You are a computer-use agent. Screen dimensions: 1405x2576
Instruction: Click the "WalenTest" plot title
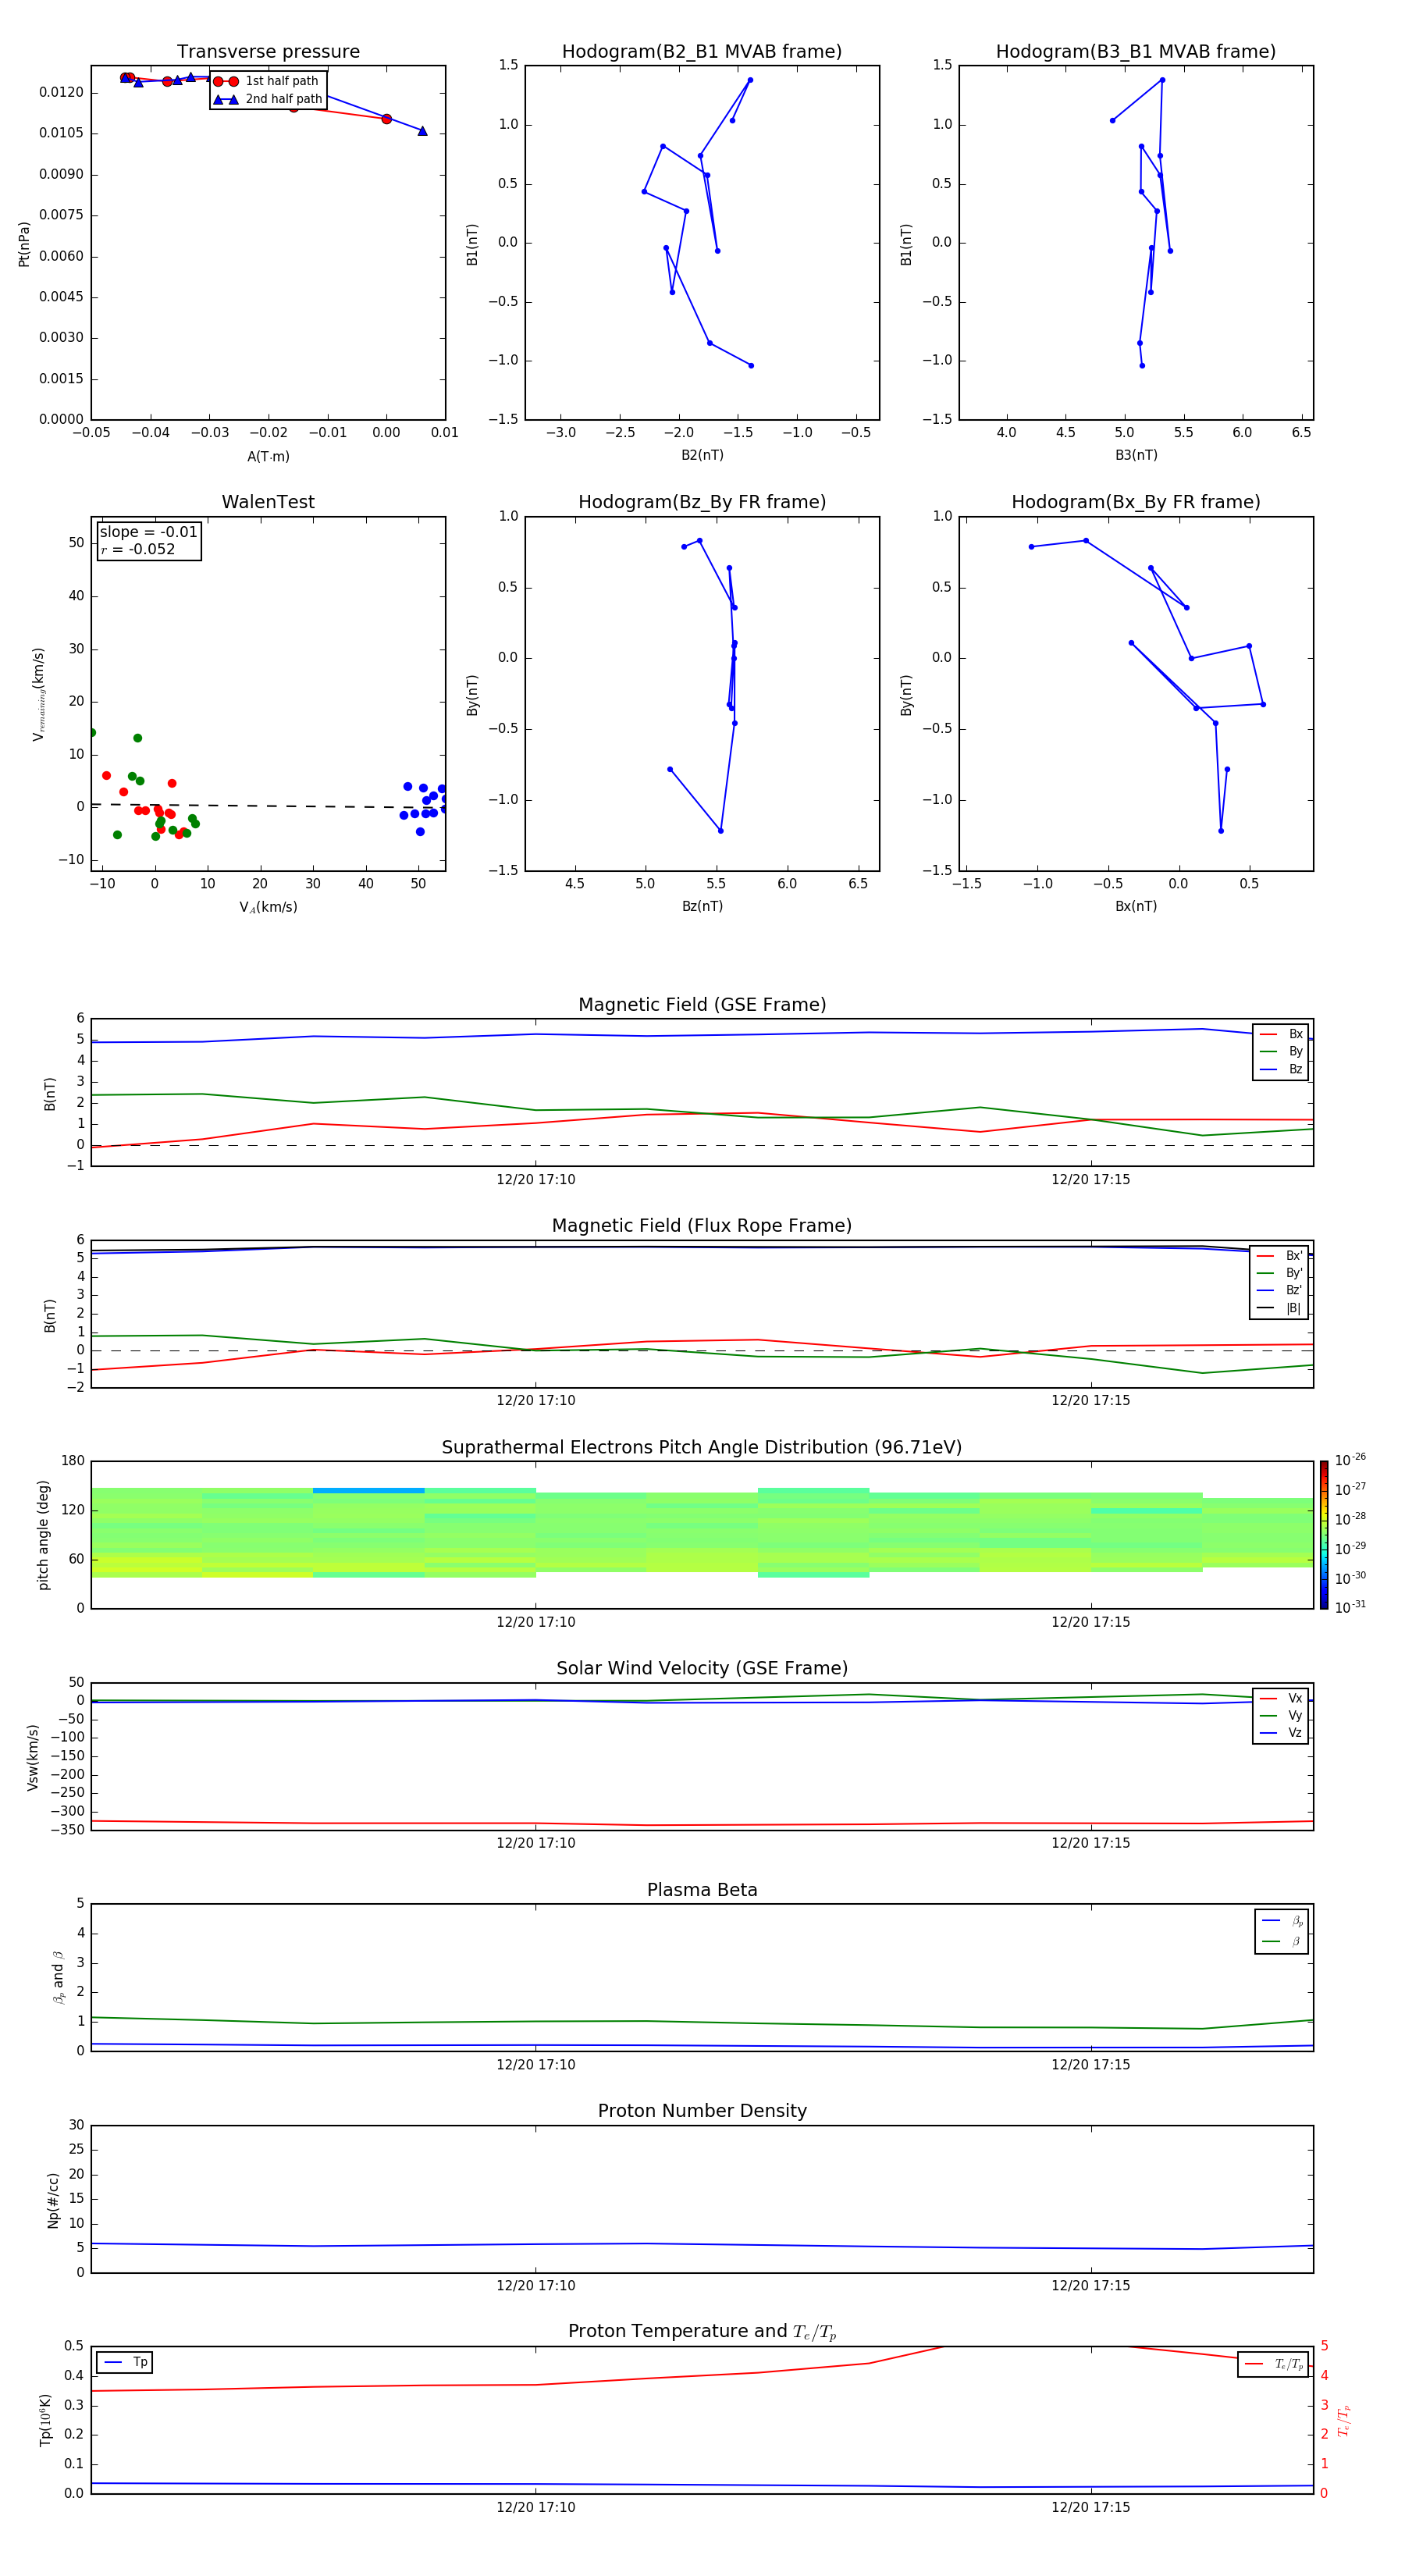[268, 502]
